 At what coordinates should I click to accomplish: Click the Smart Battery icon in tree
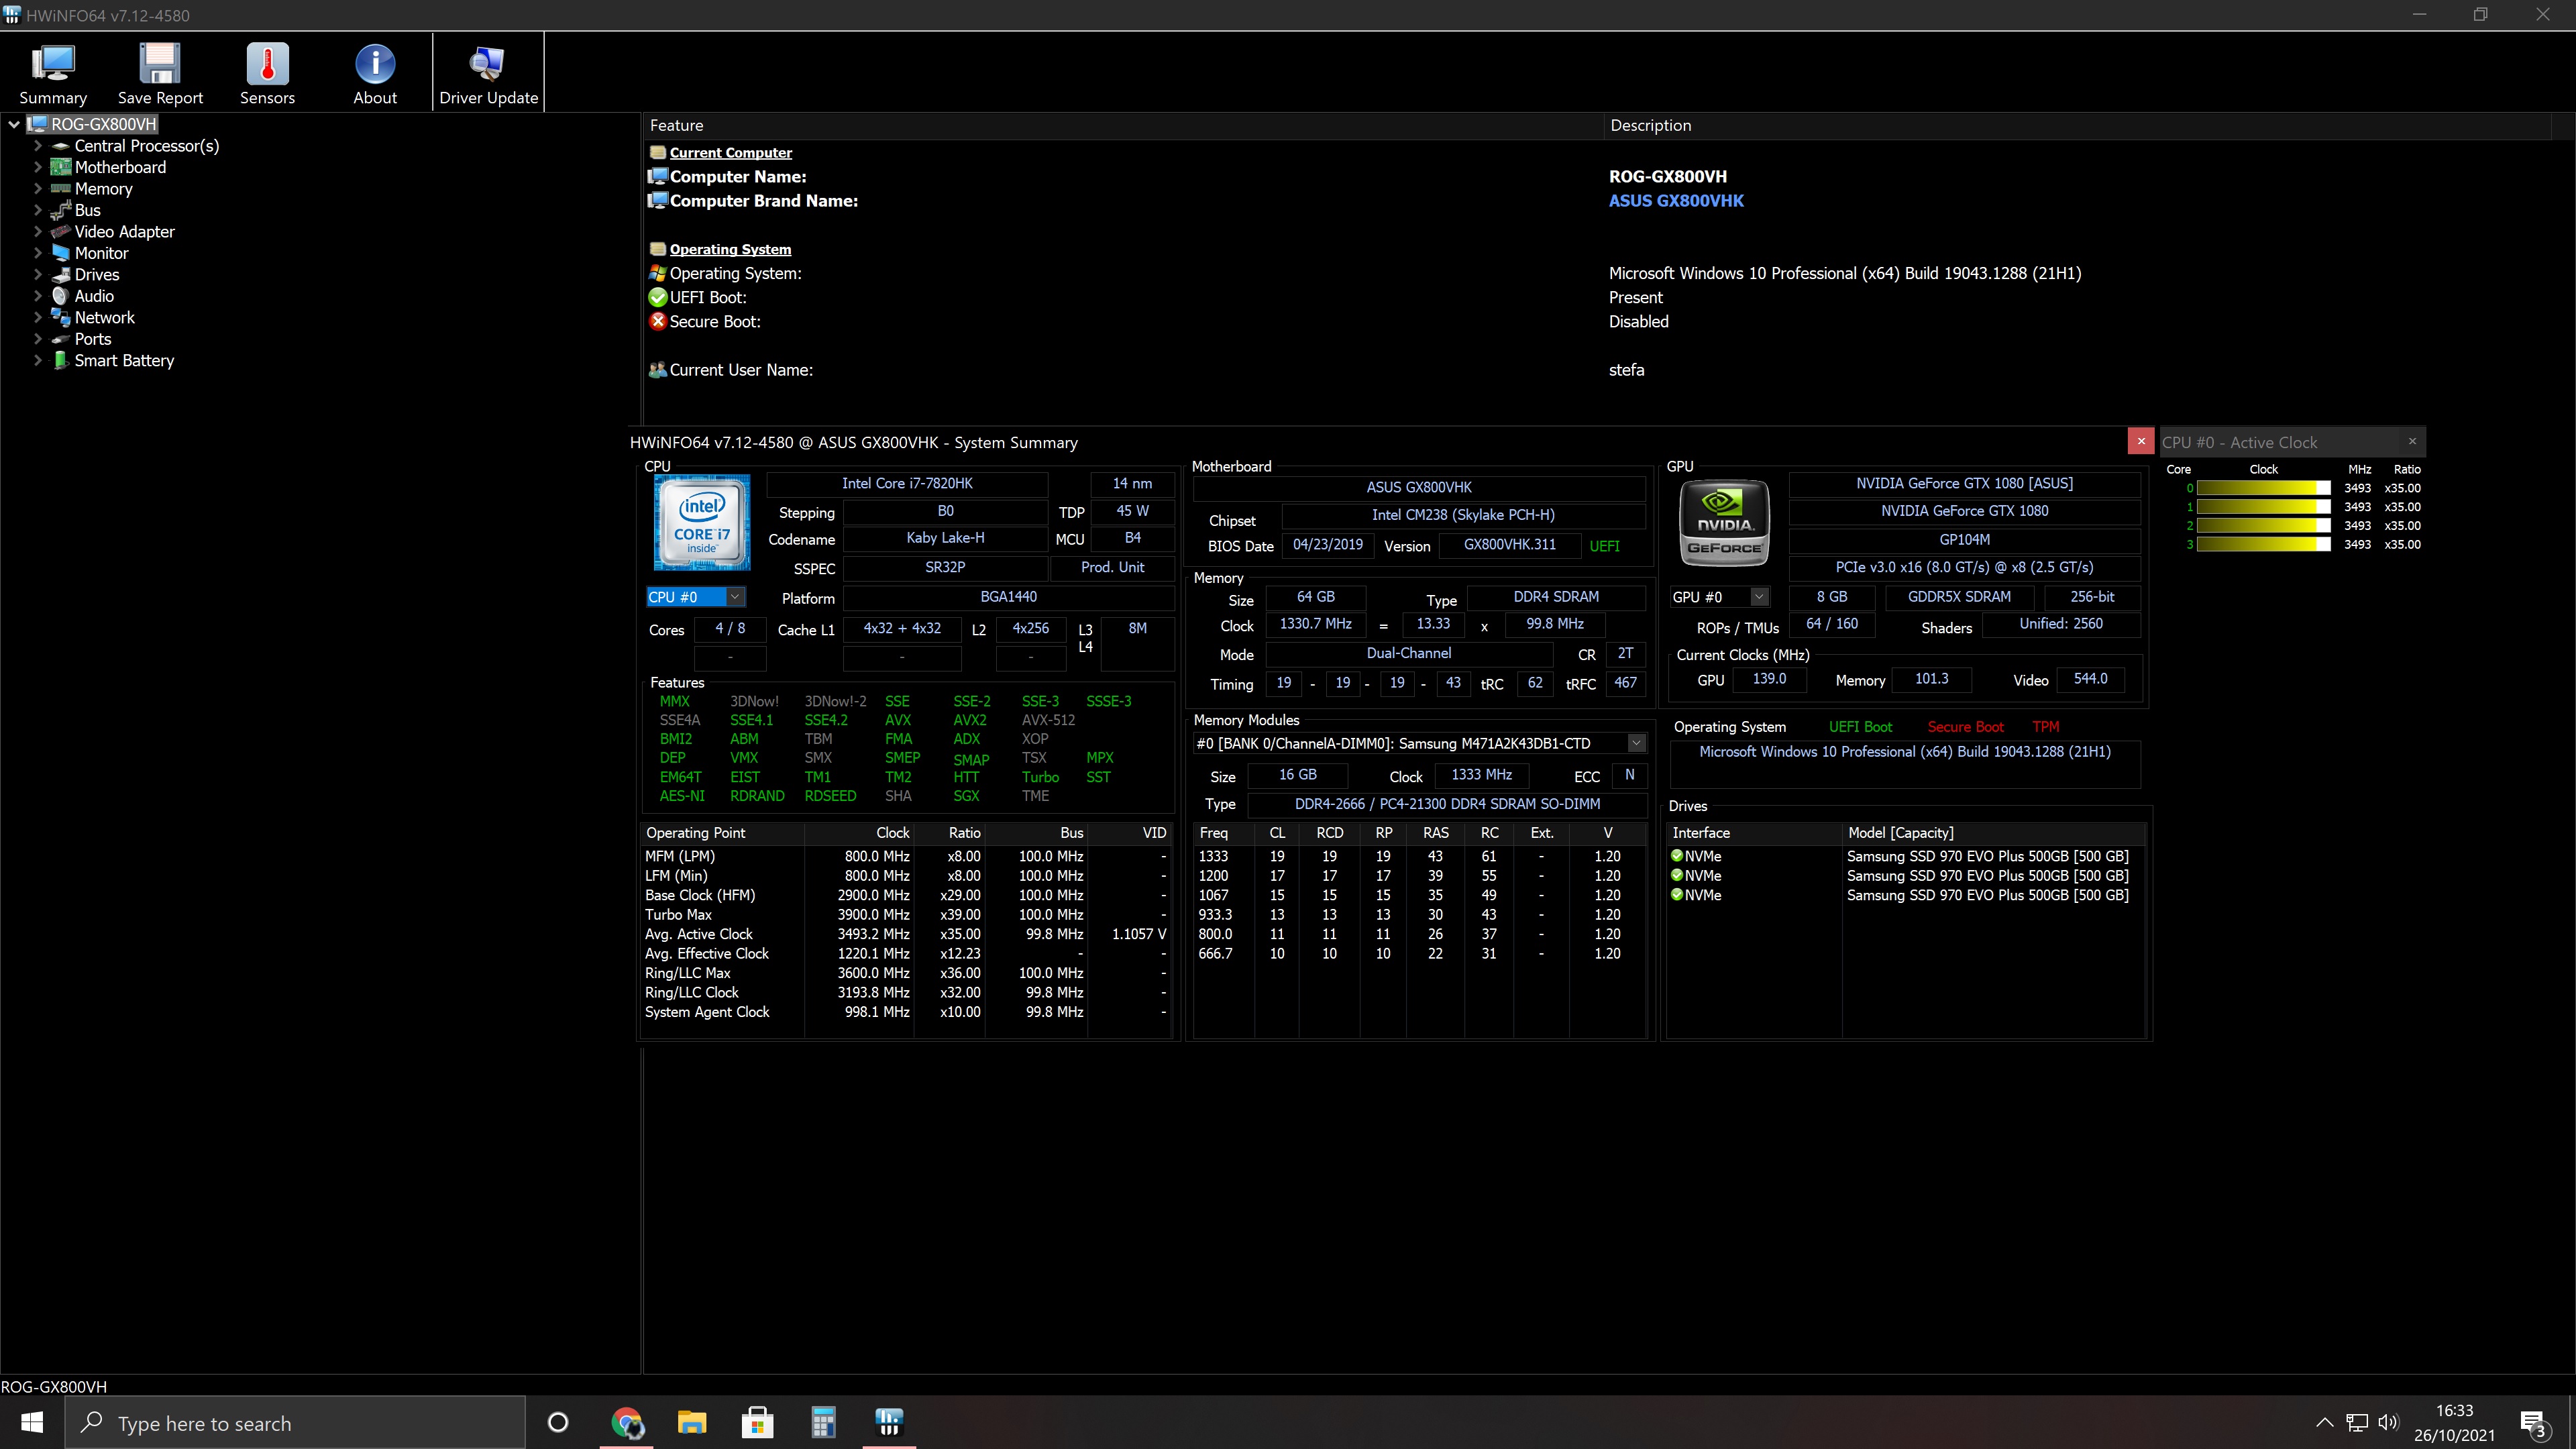pos(61,360)
